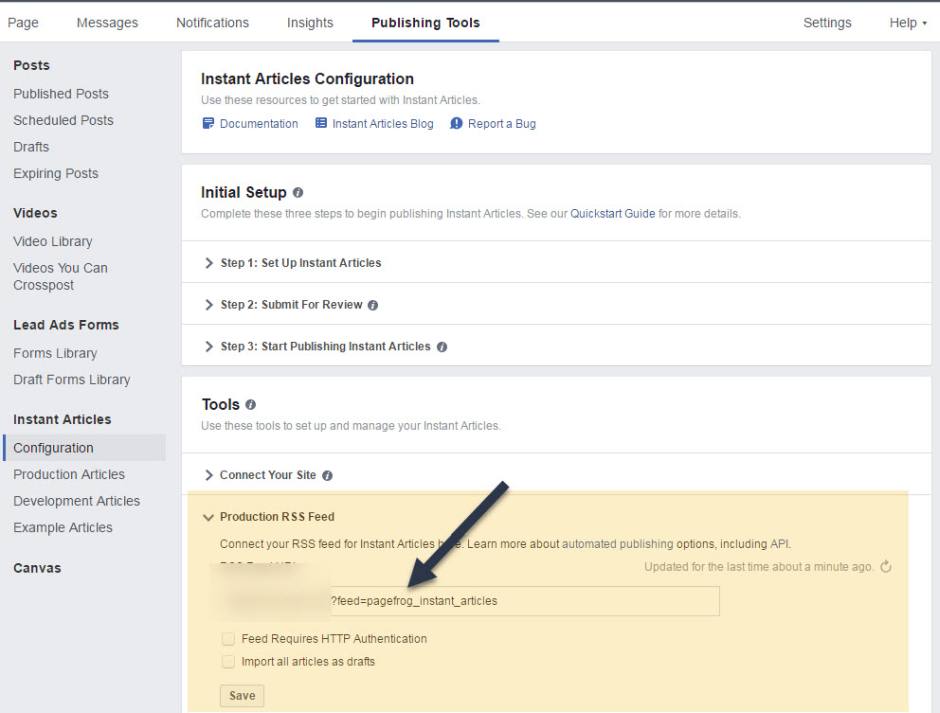Open Published Posts in sidebar

click(61, 94)
